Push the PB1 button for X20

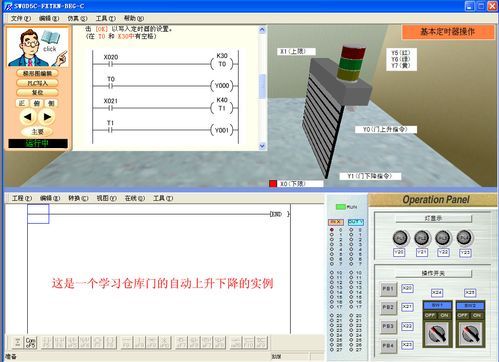tap(388, 289)
